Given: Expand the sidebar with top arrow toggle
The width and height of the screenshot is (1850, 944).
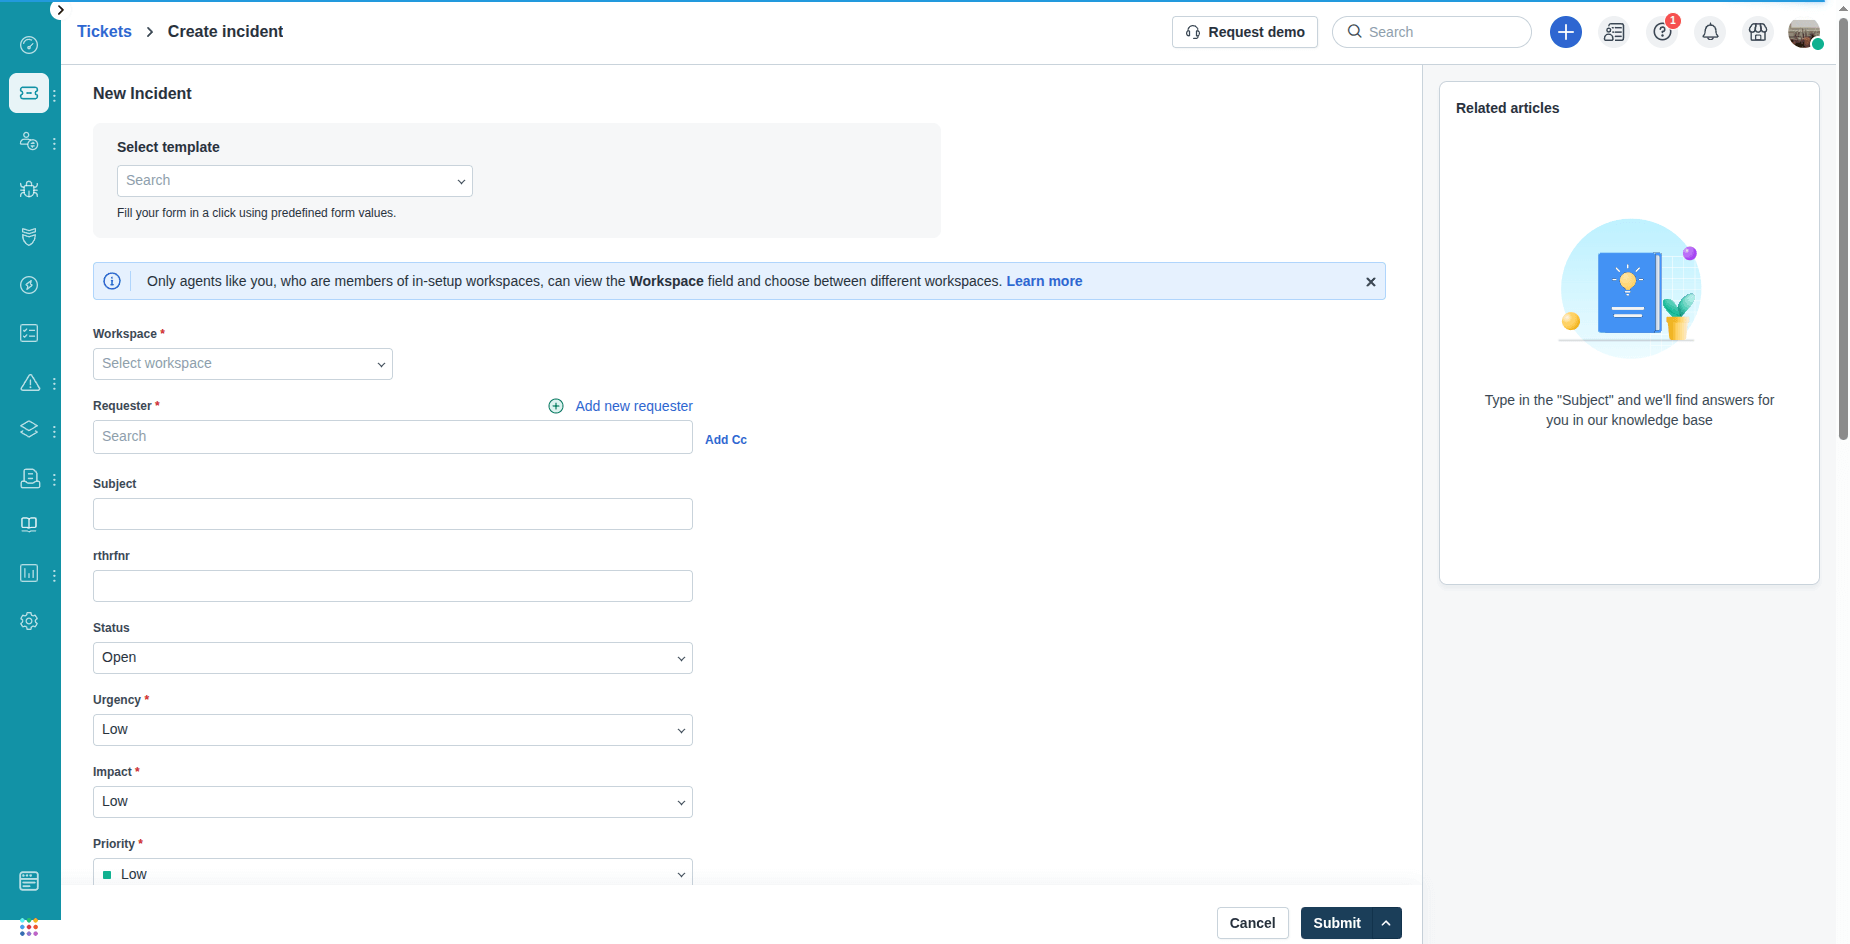Looking at the screenshot, I should coord(60,10).
